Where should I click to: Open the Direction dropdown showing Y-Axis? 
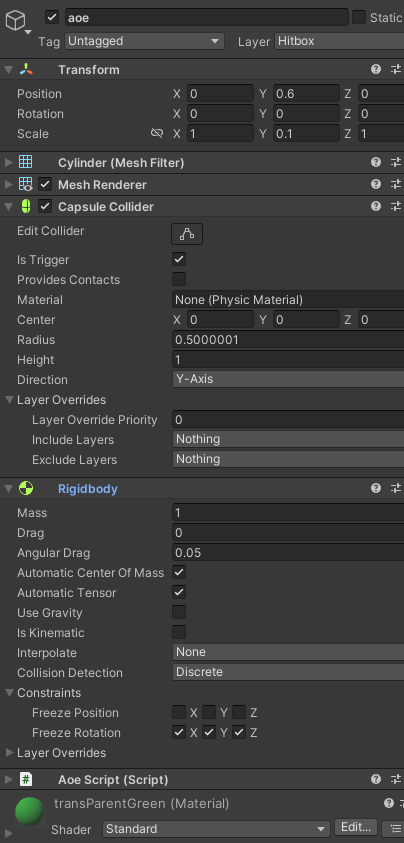click(x=288, y=380)
